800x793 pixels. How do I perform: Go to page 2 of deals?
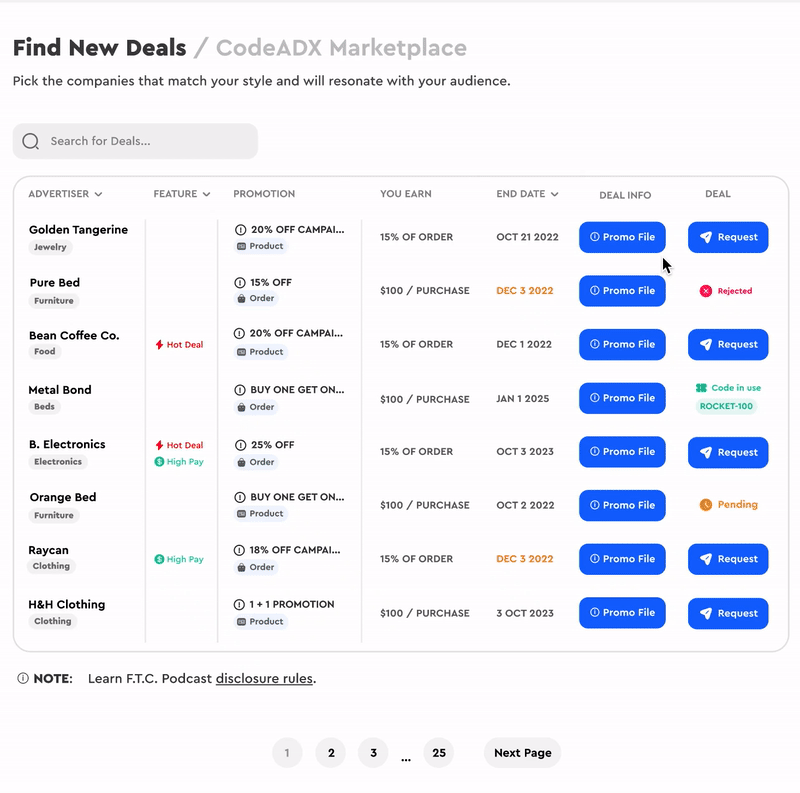[x=331, y=753]
